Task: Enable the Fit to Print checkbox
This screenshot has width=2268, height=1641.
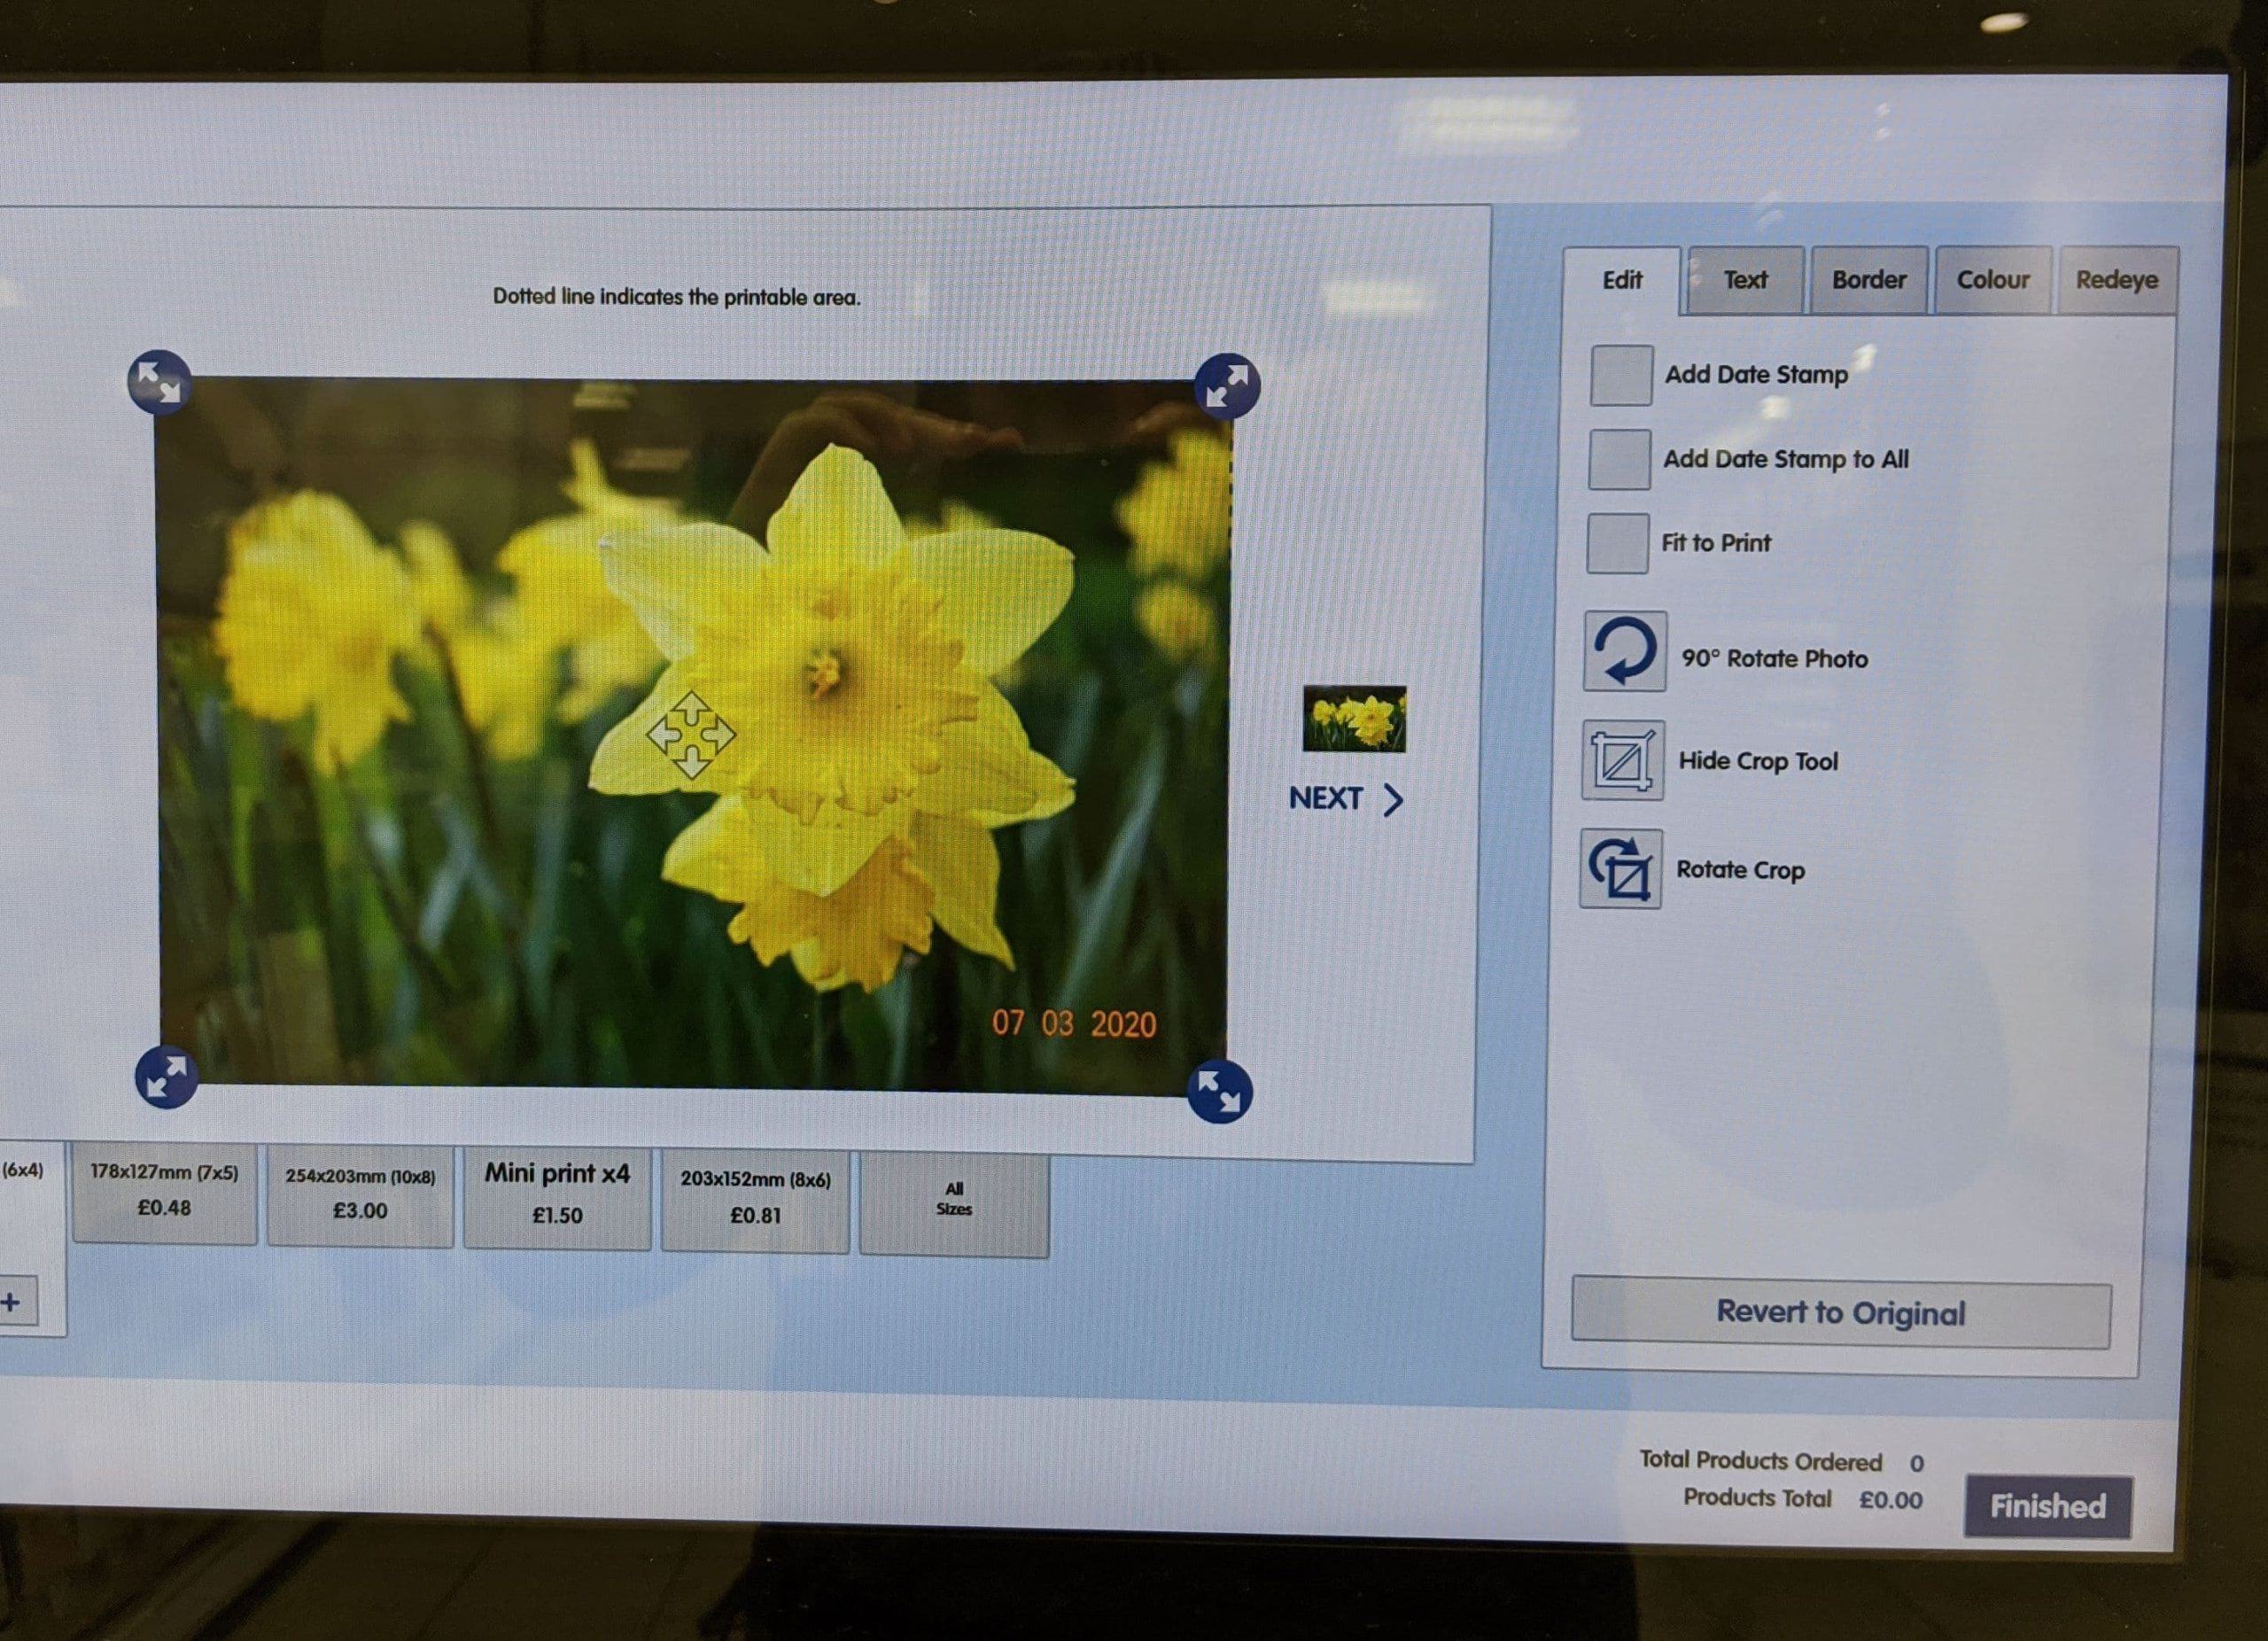Action: [x=1615, y=541]
